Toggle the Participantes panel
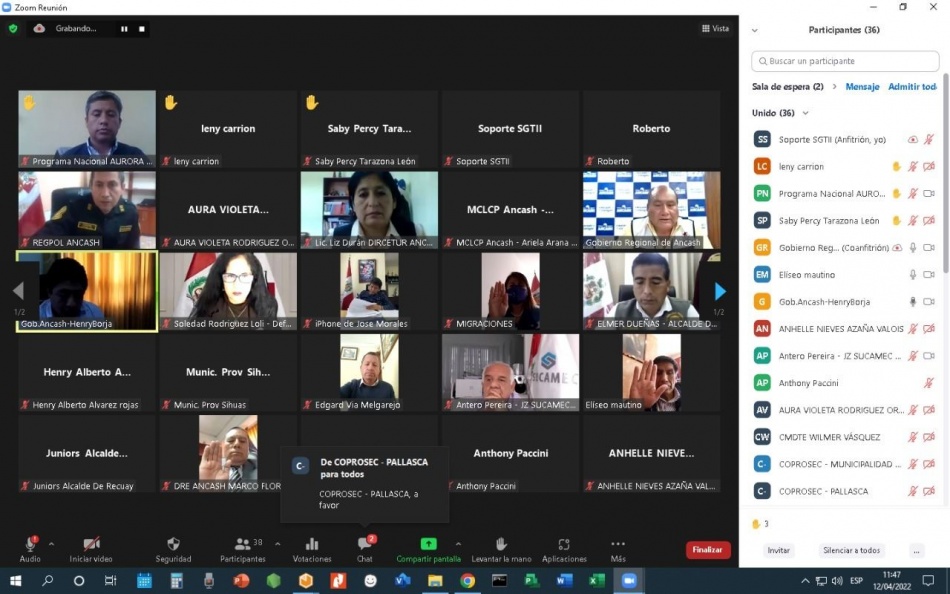 pos(242,544)
